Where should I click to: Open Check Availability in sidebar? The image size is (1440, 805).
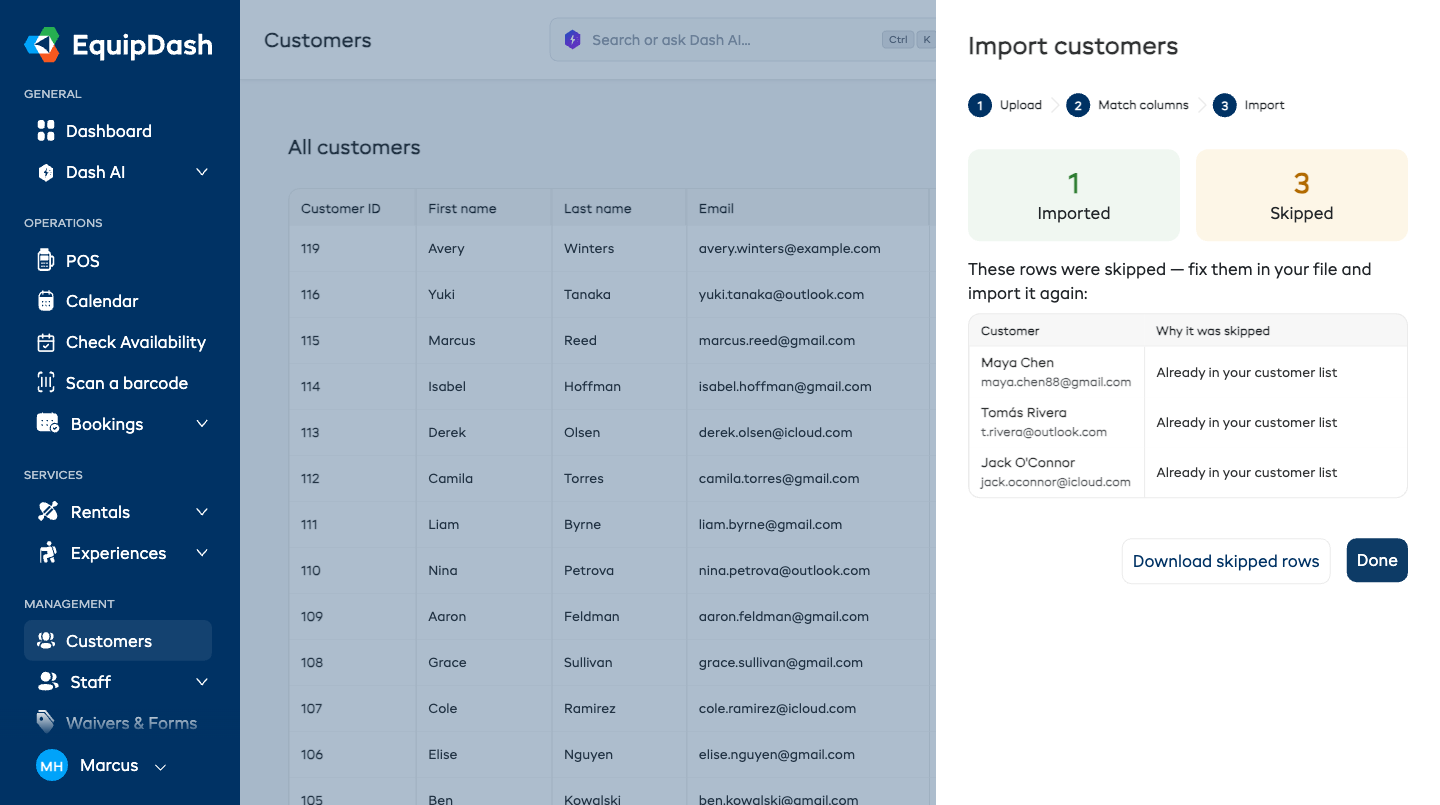click(x=118, y=342)
